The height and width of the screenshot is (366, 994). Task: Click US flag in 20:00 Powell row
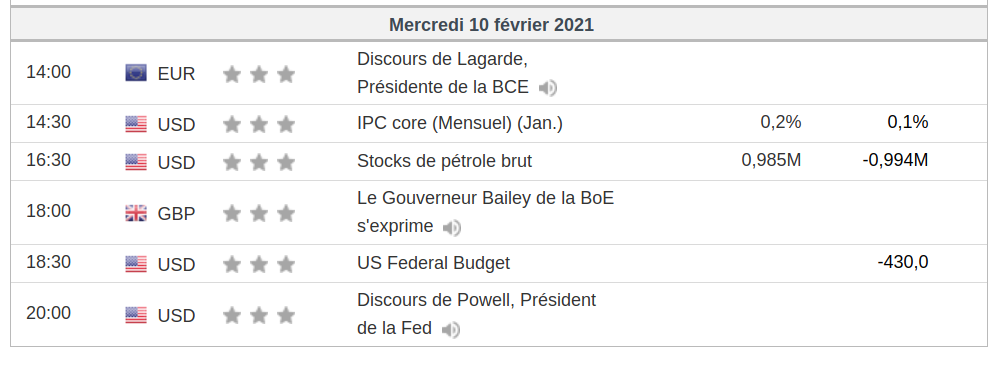(x=136, y=315)
